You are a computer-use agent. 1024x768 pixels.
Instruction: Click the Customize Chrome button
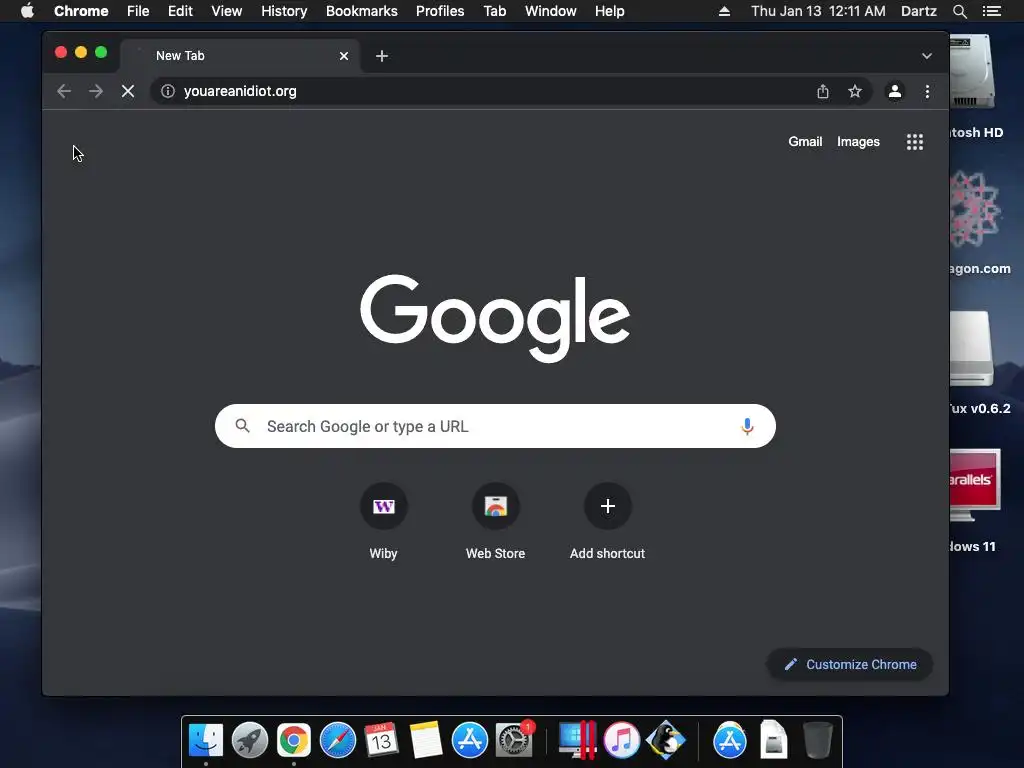(x=850, y=664)
